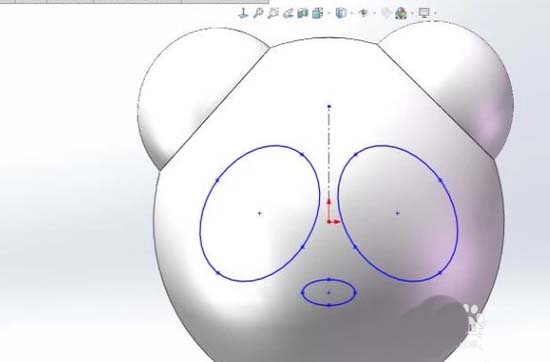550x362 pixels.
Task: Expand the Hide/Show Items dropdown arrow
Action: point(375,13)
